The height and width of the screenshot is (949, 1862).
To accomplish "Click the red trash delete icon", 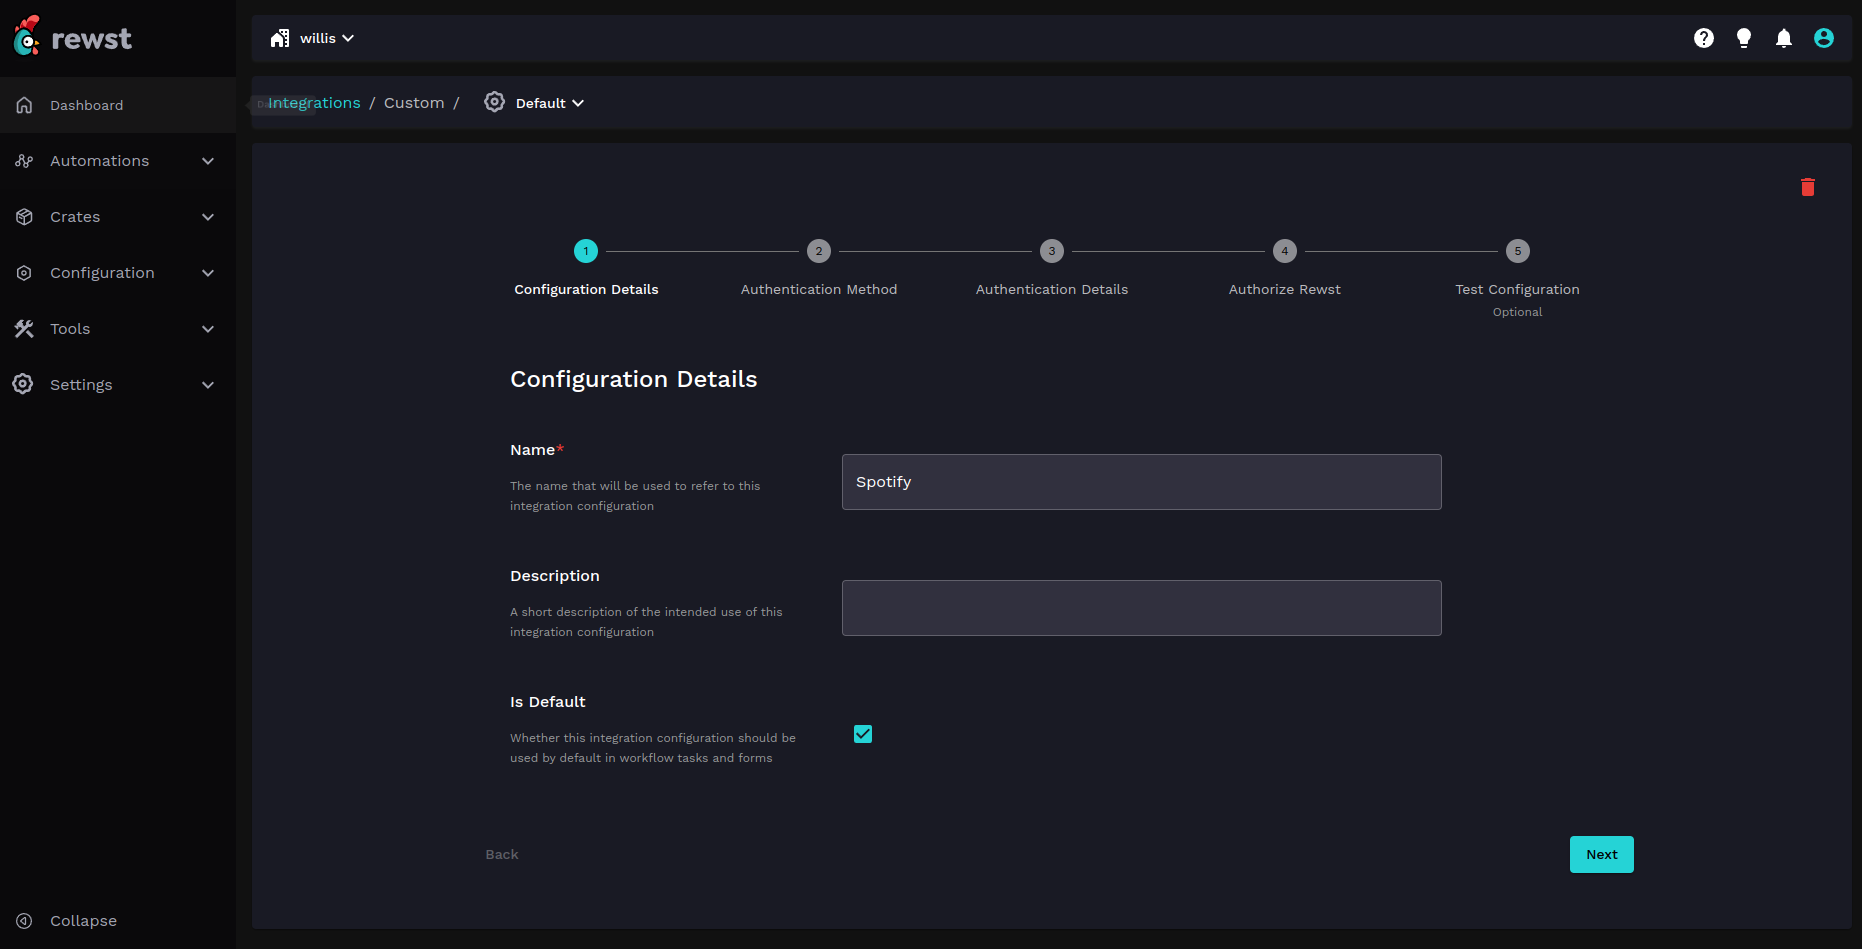I will point(1807,187).
